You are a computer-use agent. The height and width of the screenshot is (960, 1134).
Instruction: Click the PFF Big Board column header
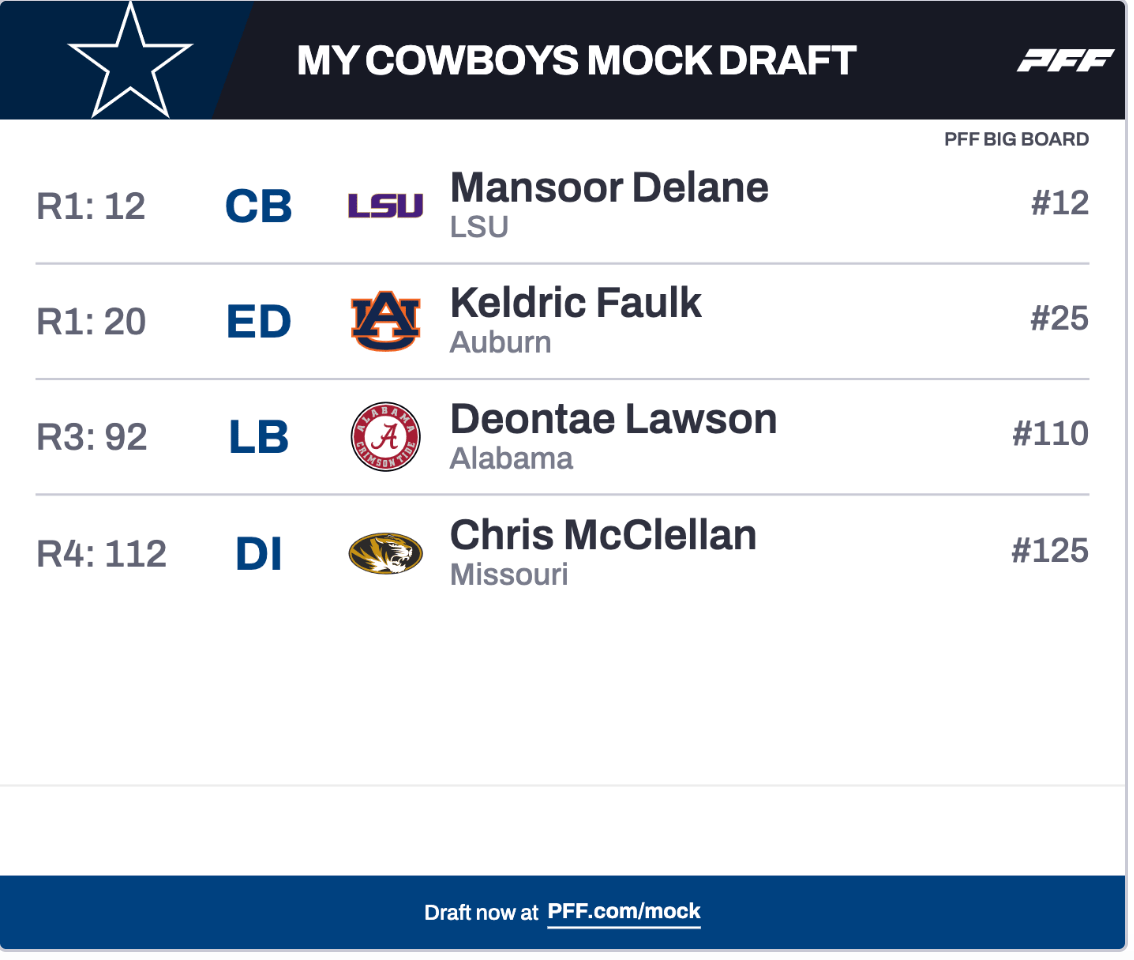click(1016, 140)
